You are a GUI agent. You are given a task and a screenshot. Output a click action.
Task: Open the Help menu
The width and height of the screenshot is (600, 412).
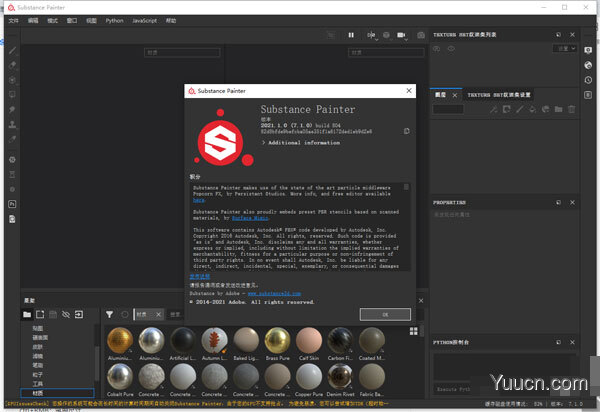171,21
